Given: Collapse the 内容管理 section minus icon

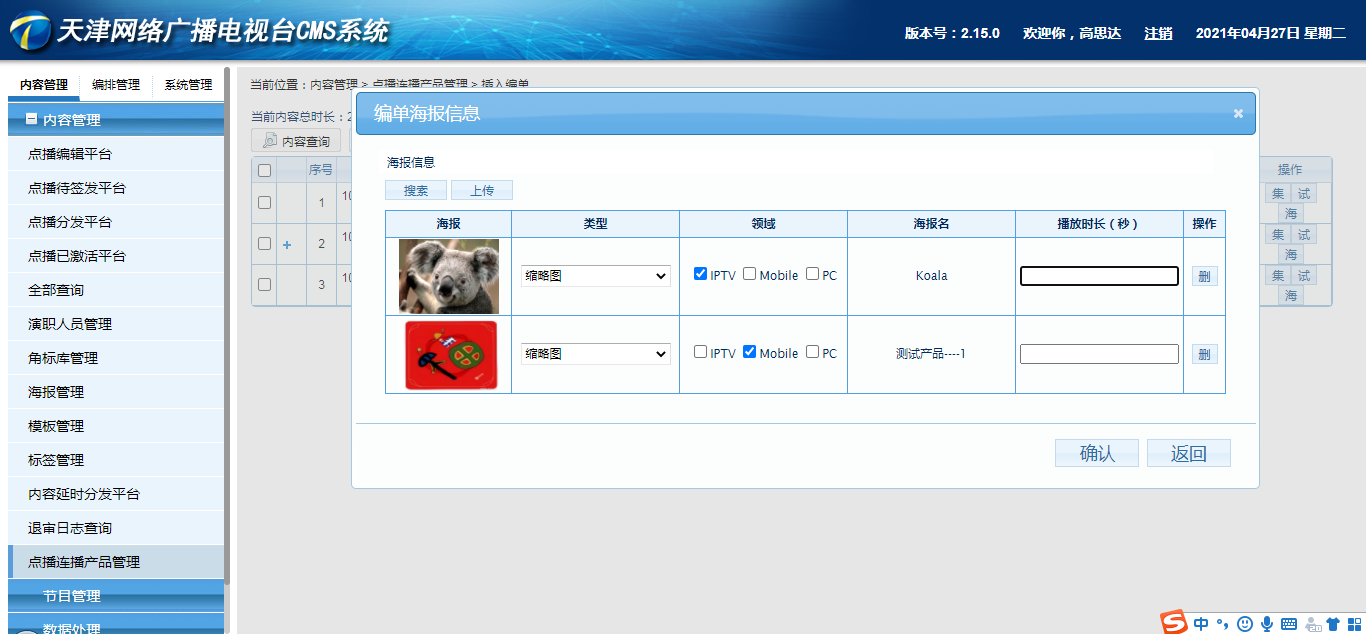Looking at the screenshot, I should (31, 119).
